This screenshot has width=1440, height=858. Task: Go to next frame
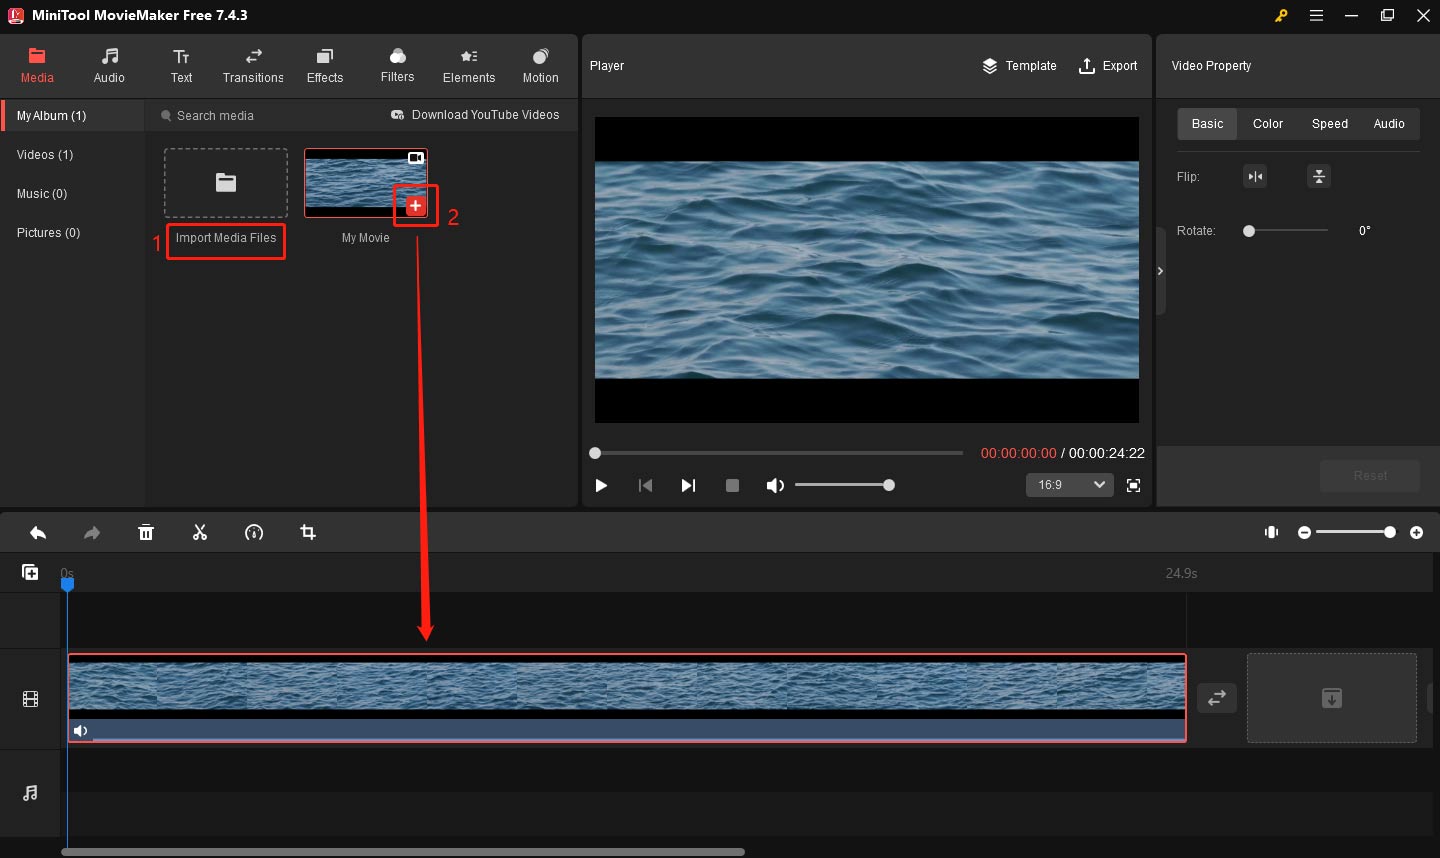[688, 485]
